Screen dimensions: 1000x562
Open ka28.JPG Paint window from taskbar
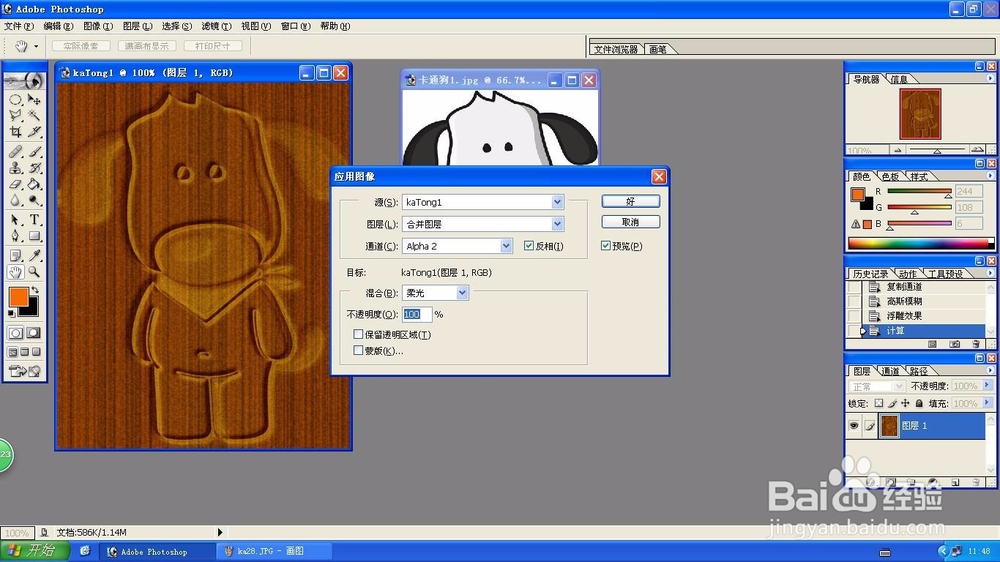point(274,551)
